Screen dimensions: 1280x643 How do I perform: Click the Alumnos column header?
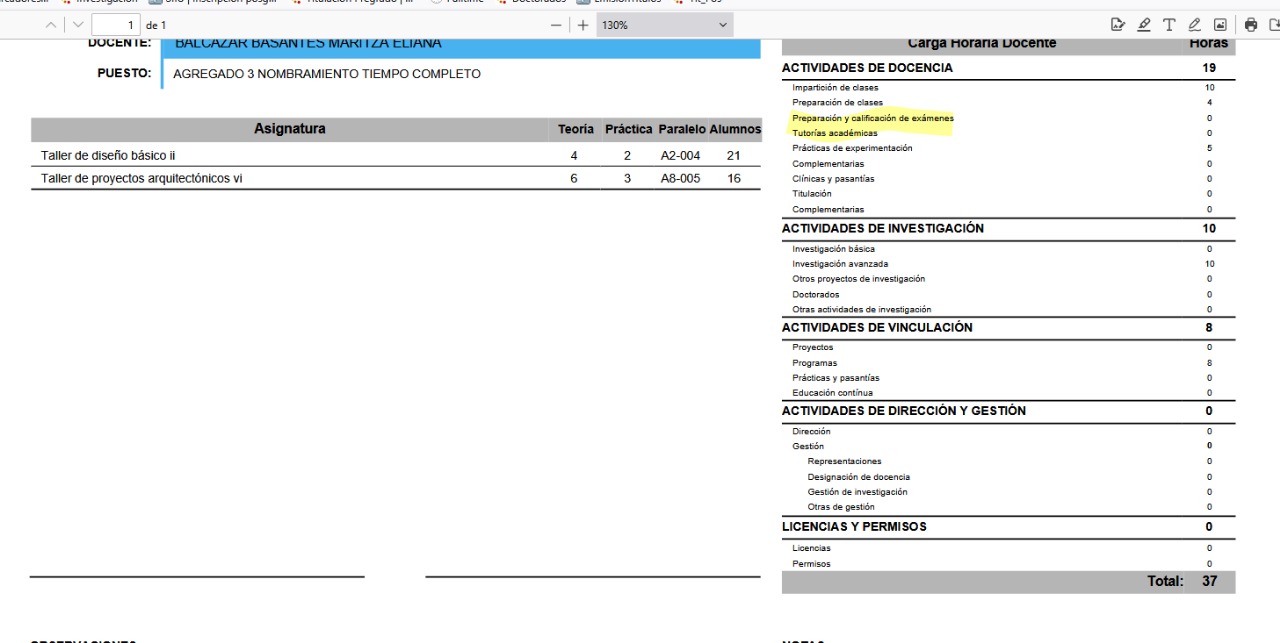pos(735,129)
